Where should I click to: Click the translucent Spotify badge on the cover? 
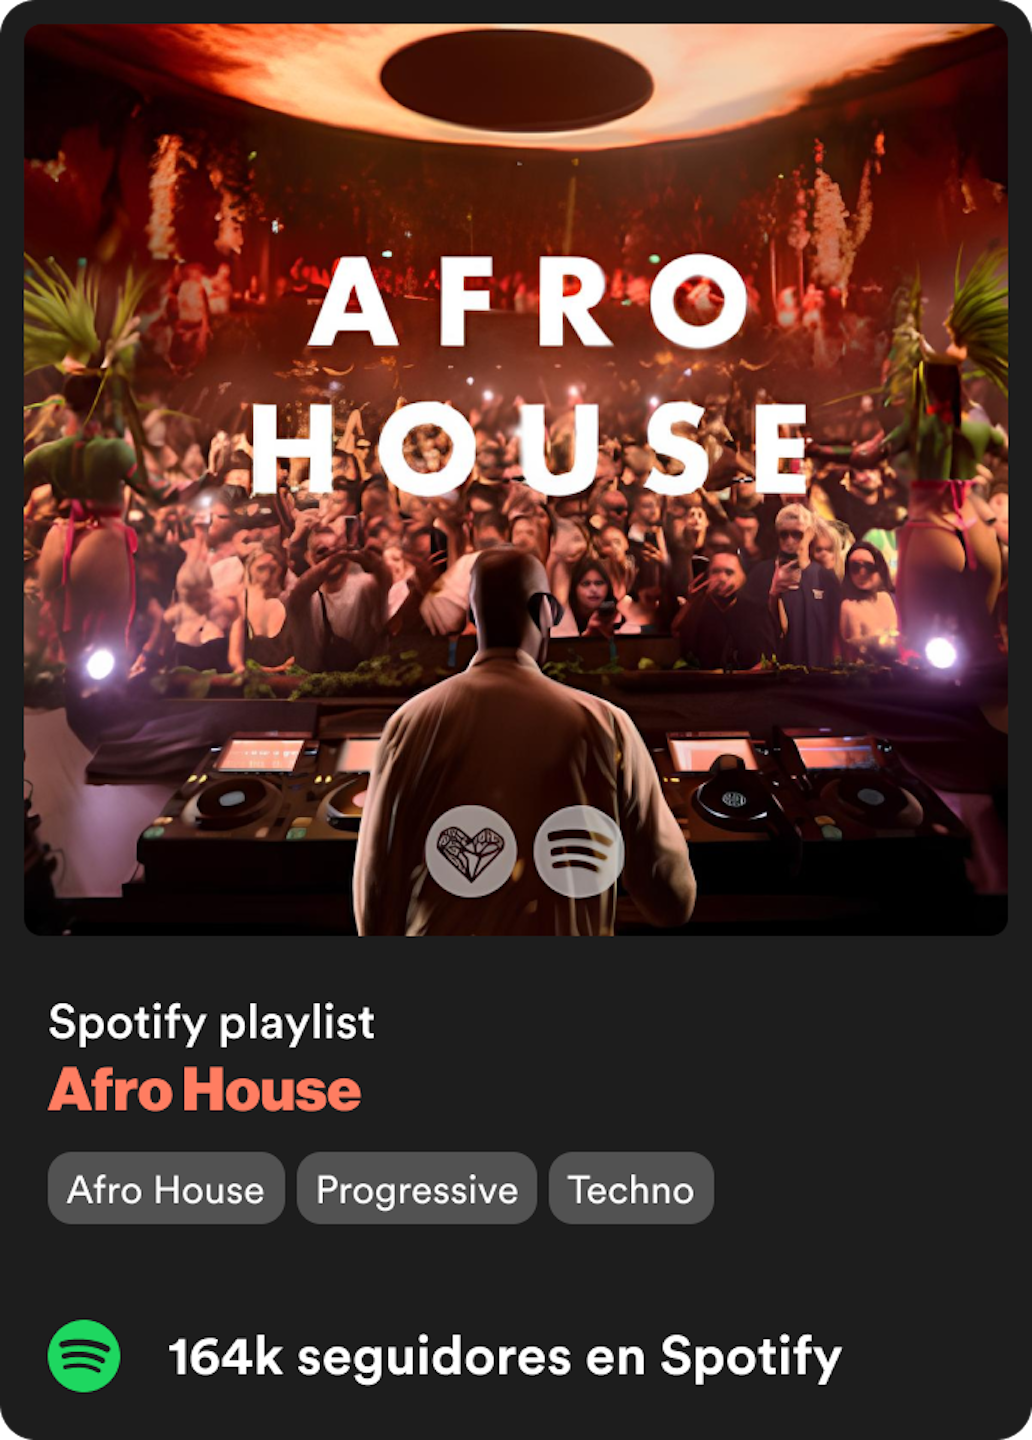pyautogui.click(x=579, y=851)
